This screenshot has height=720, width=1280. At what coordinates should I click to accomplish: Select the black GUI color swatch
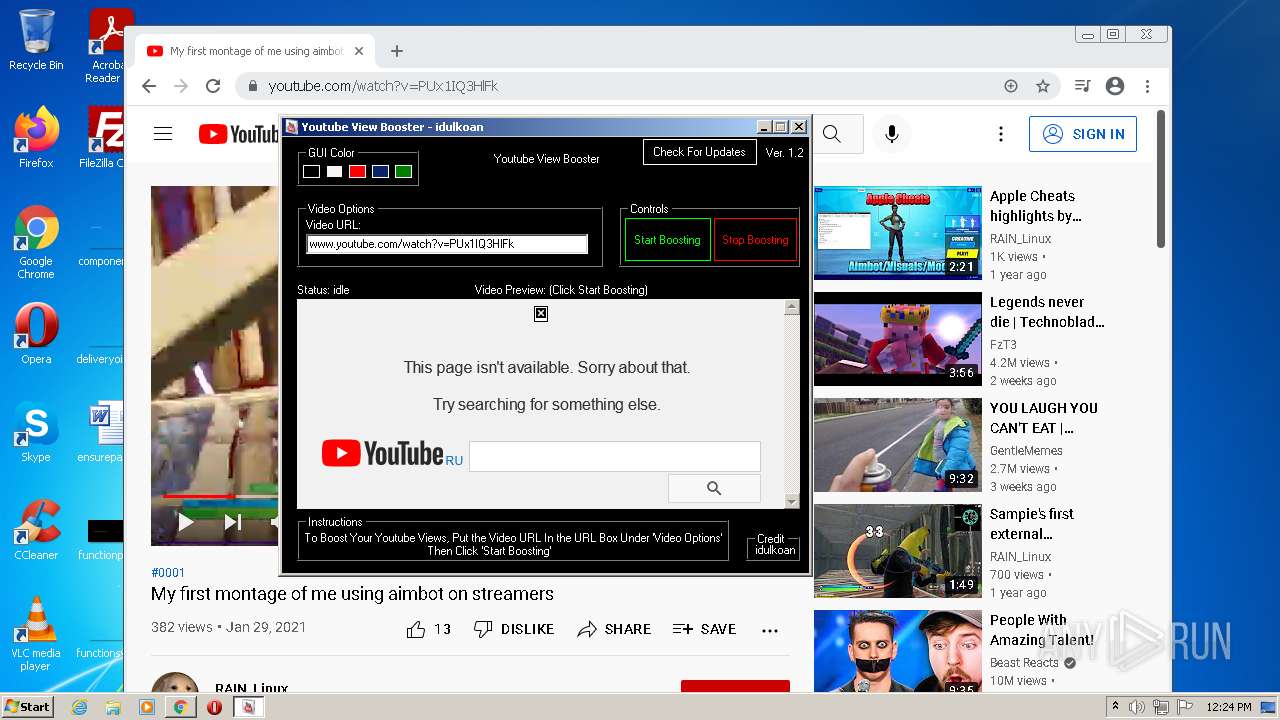312,172
